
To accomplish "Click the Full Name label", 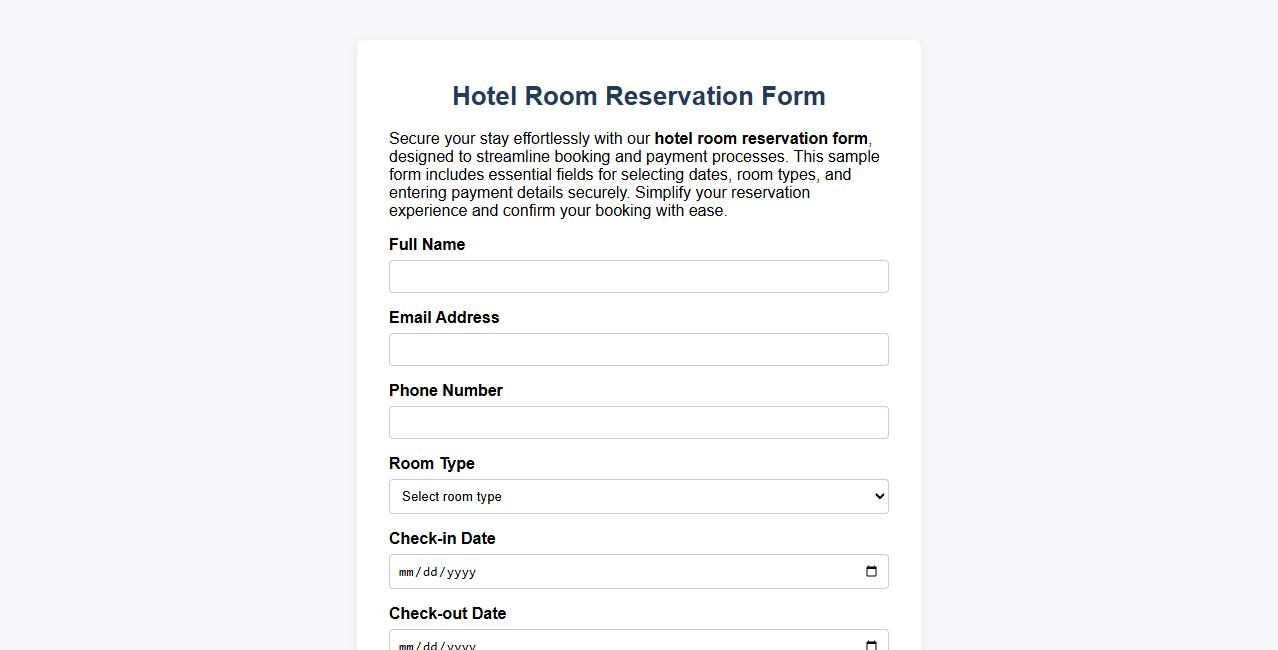I will [x=427, y=244].
